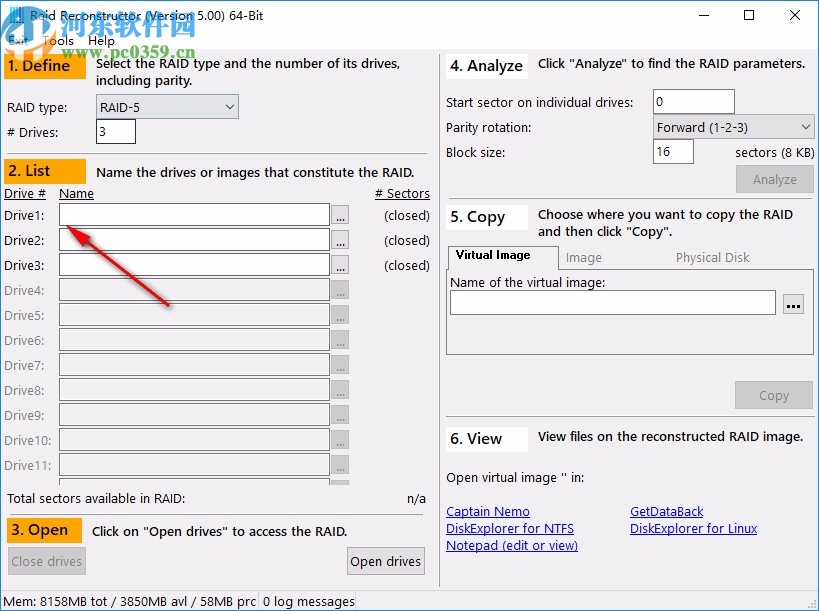Browse for virtual image file location
This screenshot has height=611, width=819.
[793, 304]
